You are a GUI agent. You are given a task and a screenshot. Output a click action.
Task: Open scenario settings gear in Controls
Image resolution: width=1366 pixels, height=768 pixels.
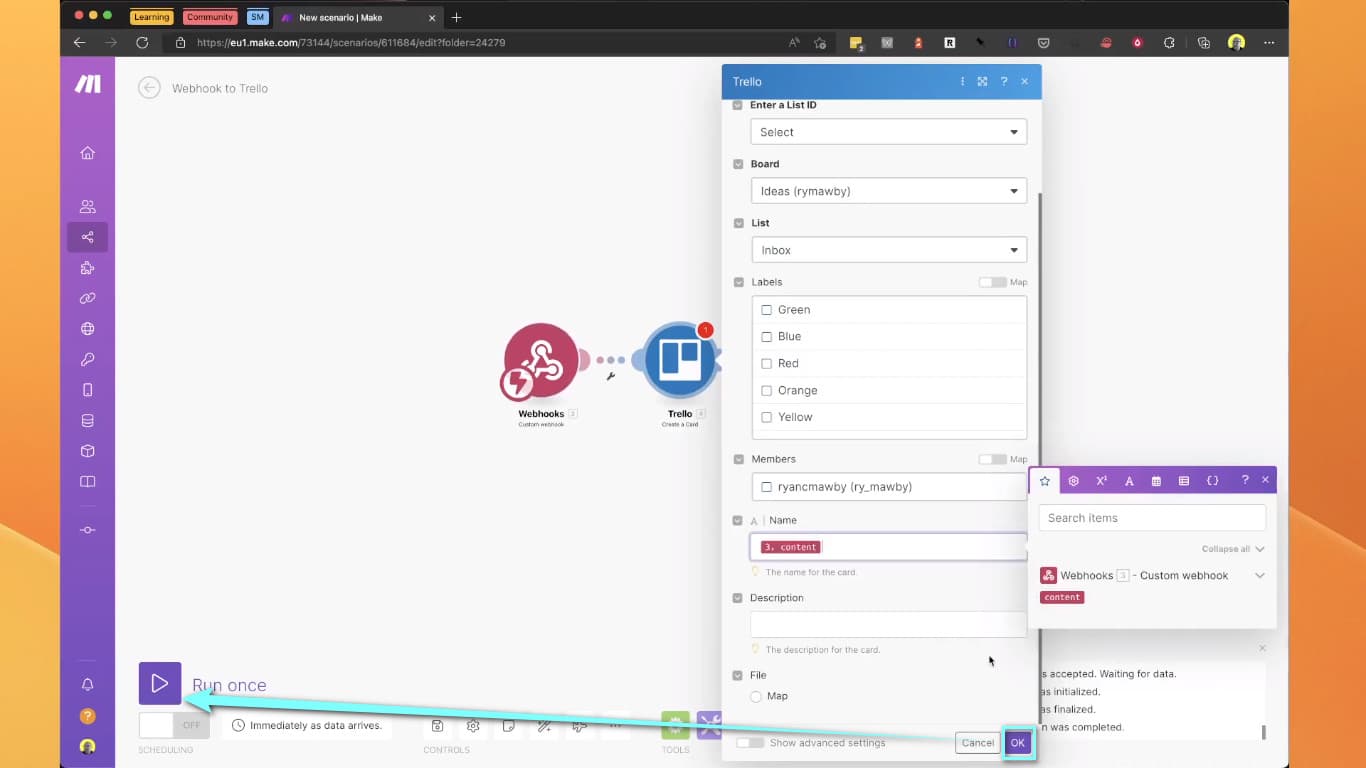tap(473, 726)
